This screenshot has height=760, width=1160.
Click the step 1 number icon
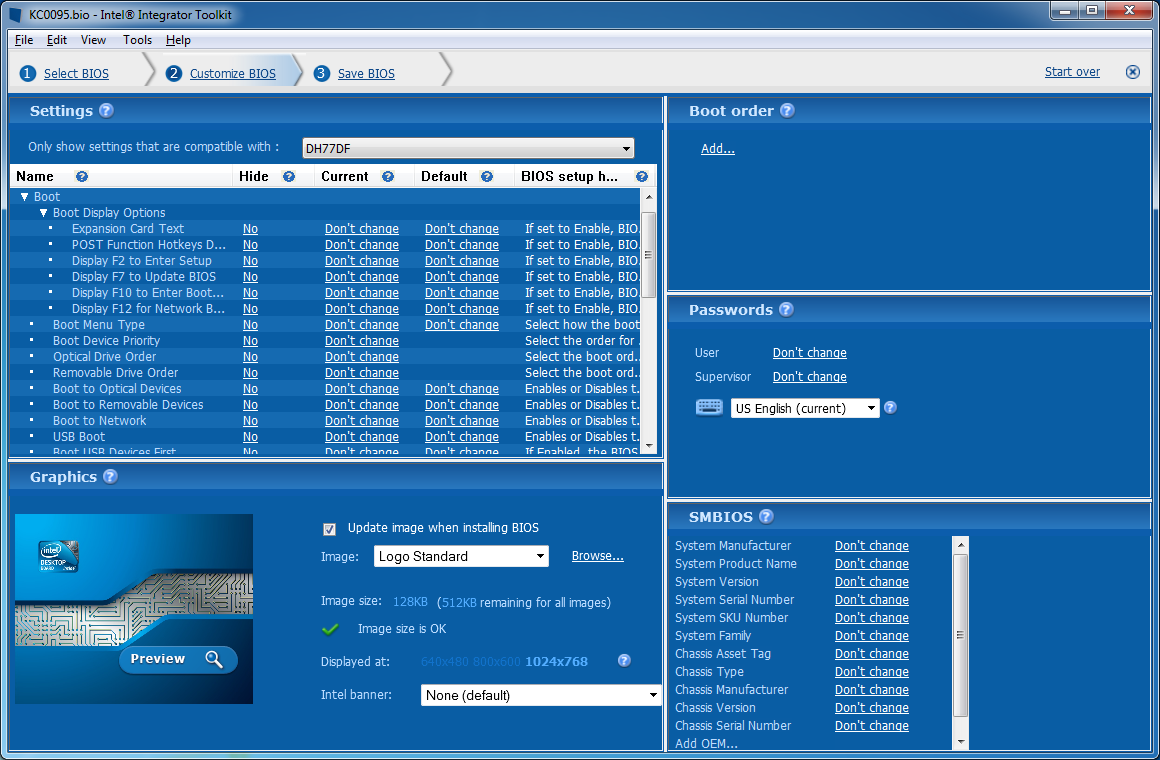27,73
